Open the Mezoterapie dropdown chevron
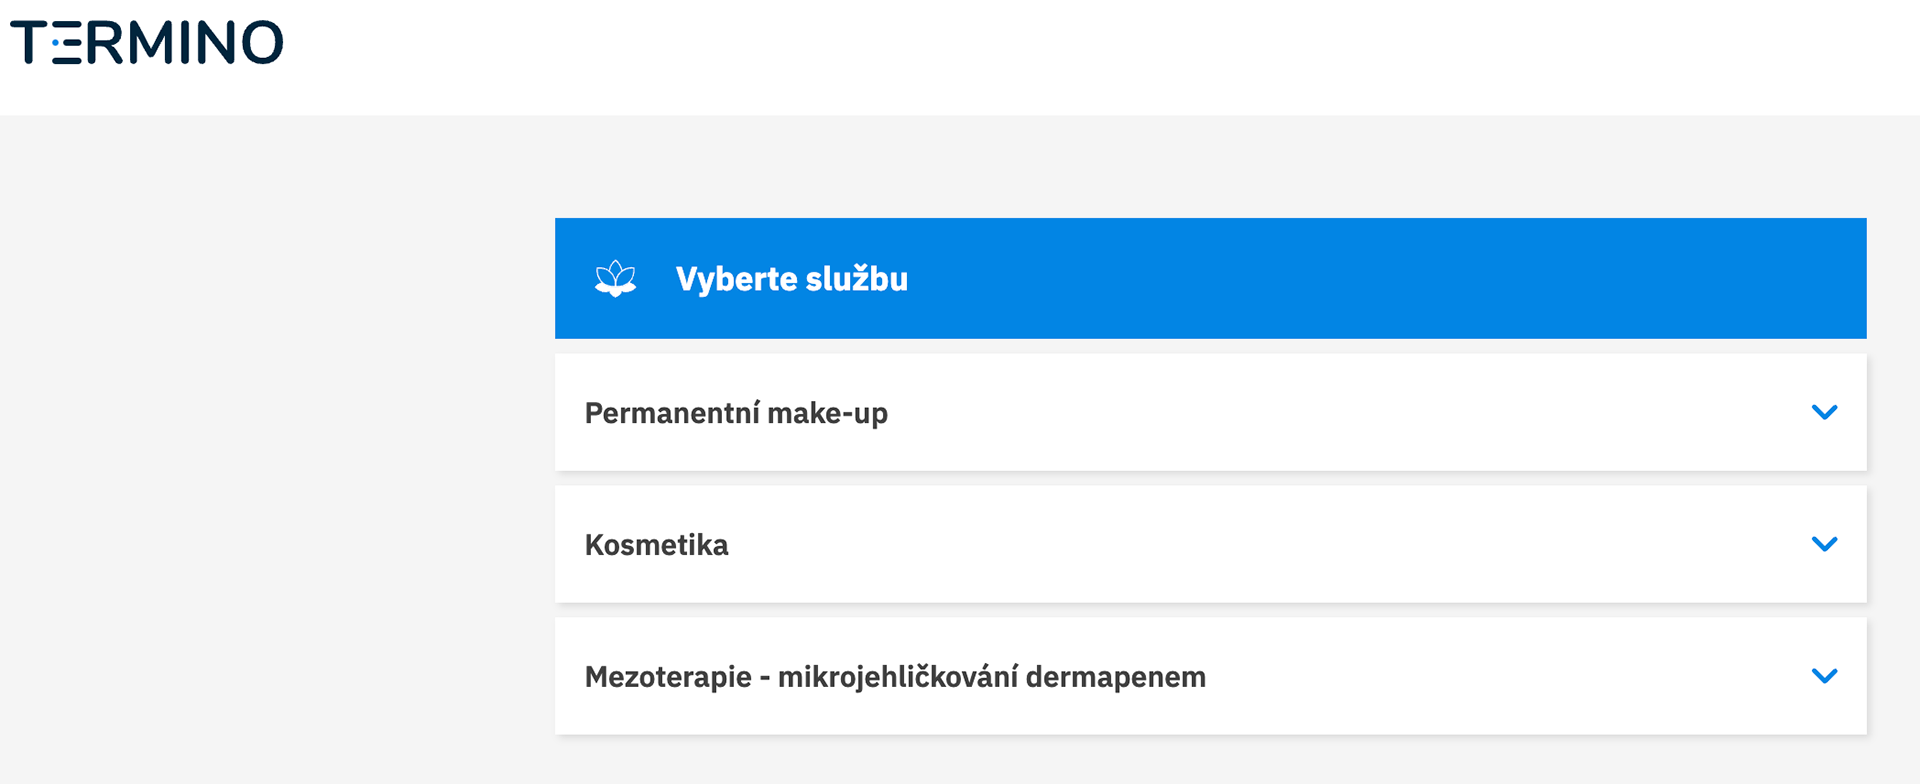Image resolution: width=1920 pixels, height=784 pixels. tap(1824, 677)
